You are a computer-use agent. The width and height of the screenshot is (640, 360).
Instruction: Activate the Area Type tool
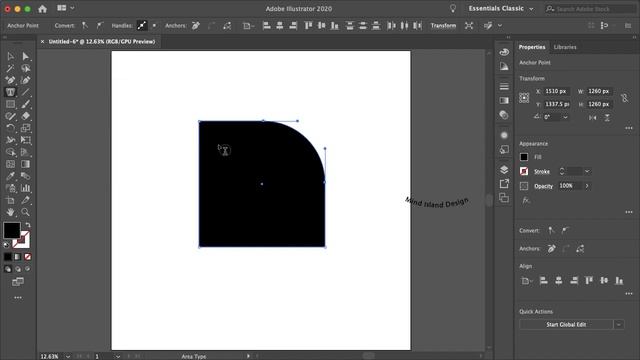click(x=10, y=92)
